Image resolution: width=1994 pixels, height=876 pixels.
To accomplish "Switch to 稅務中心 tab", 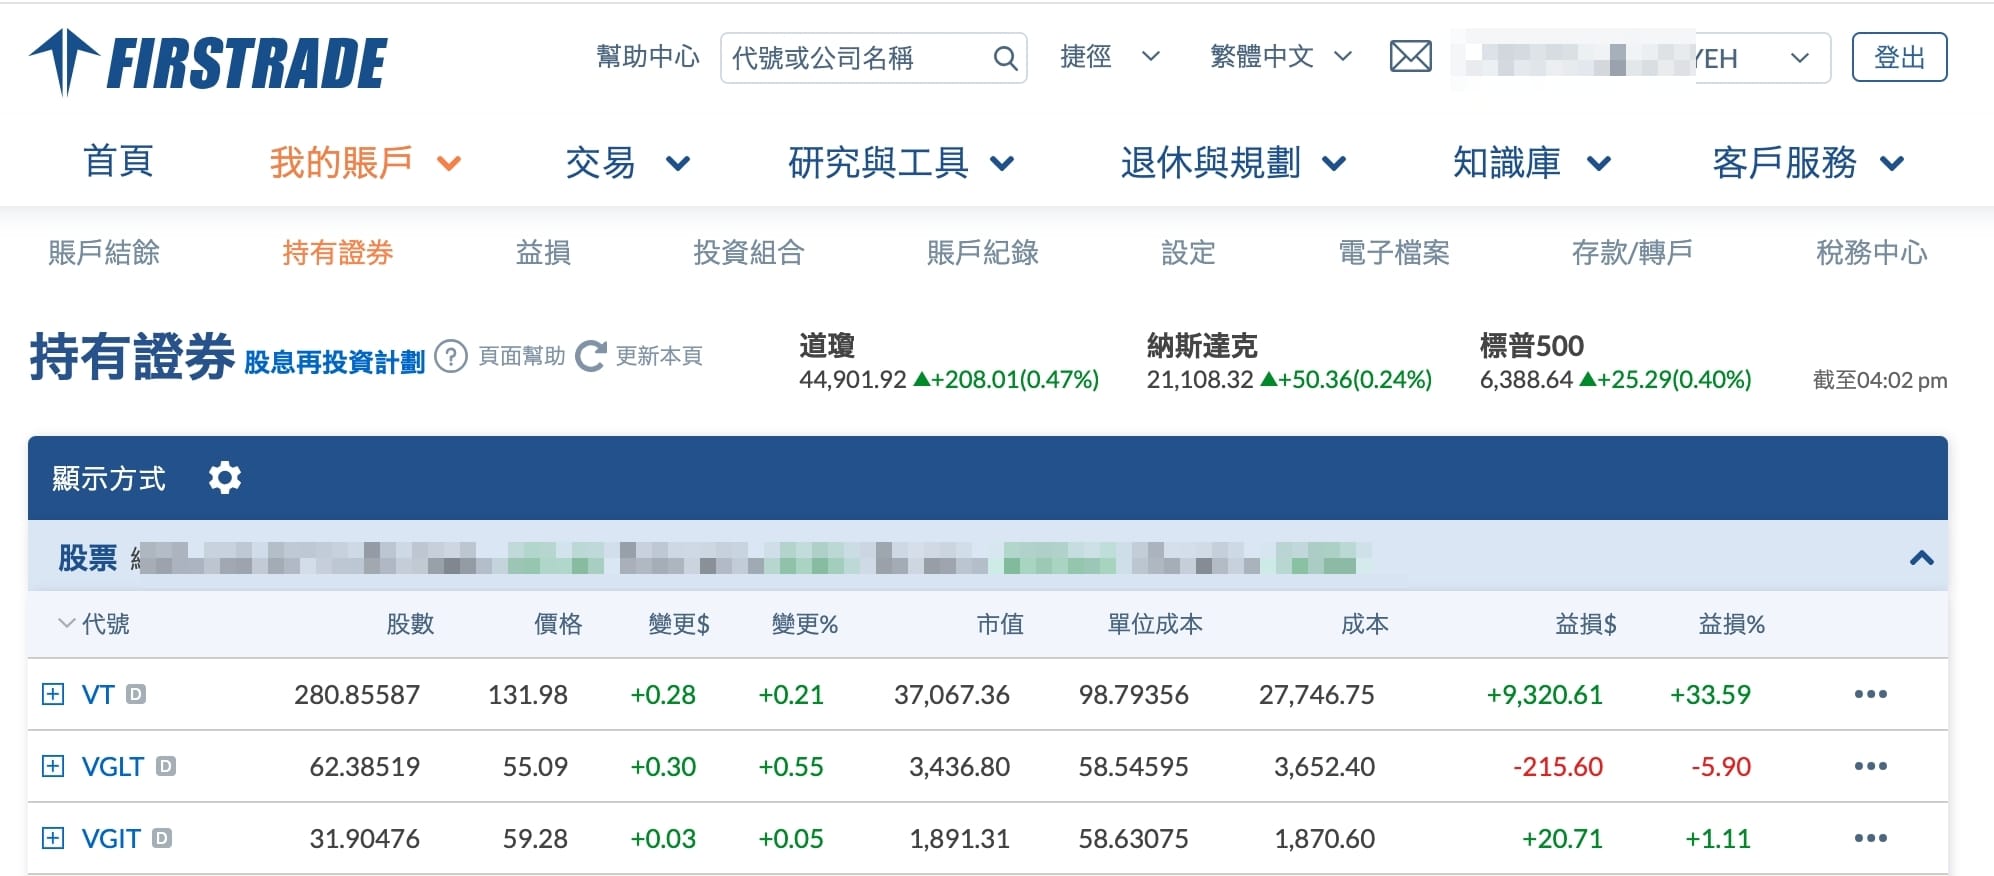I will [1872, 253].
